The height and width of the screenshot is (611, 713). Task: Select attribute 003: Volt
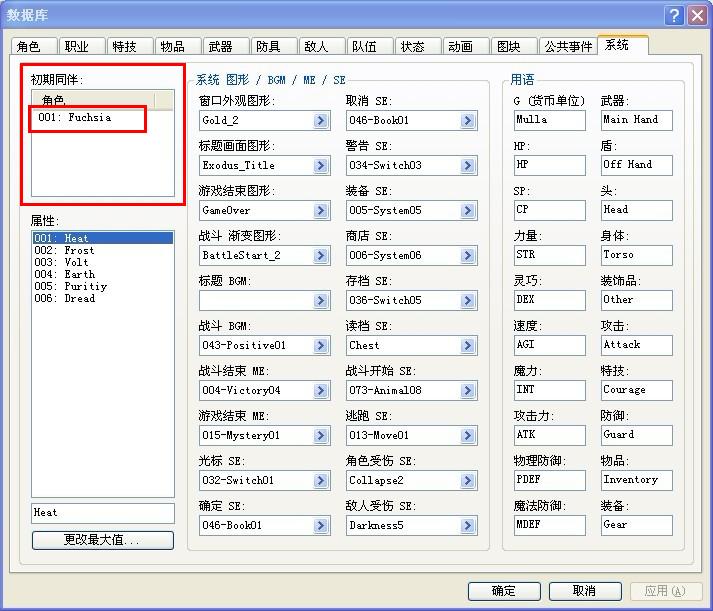pyautogui.click(x=103, y=262)
